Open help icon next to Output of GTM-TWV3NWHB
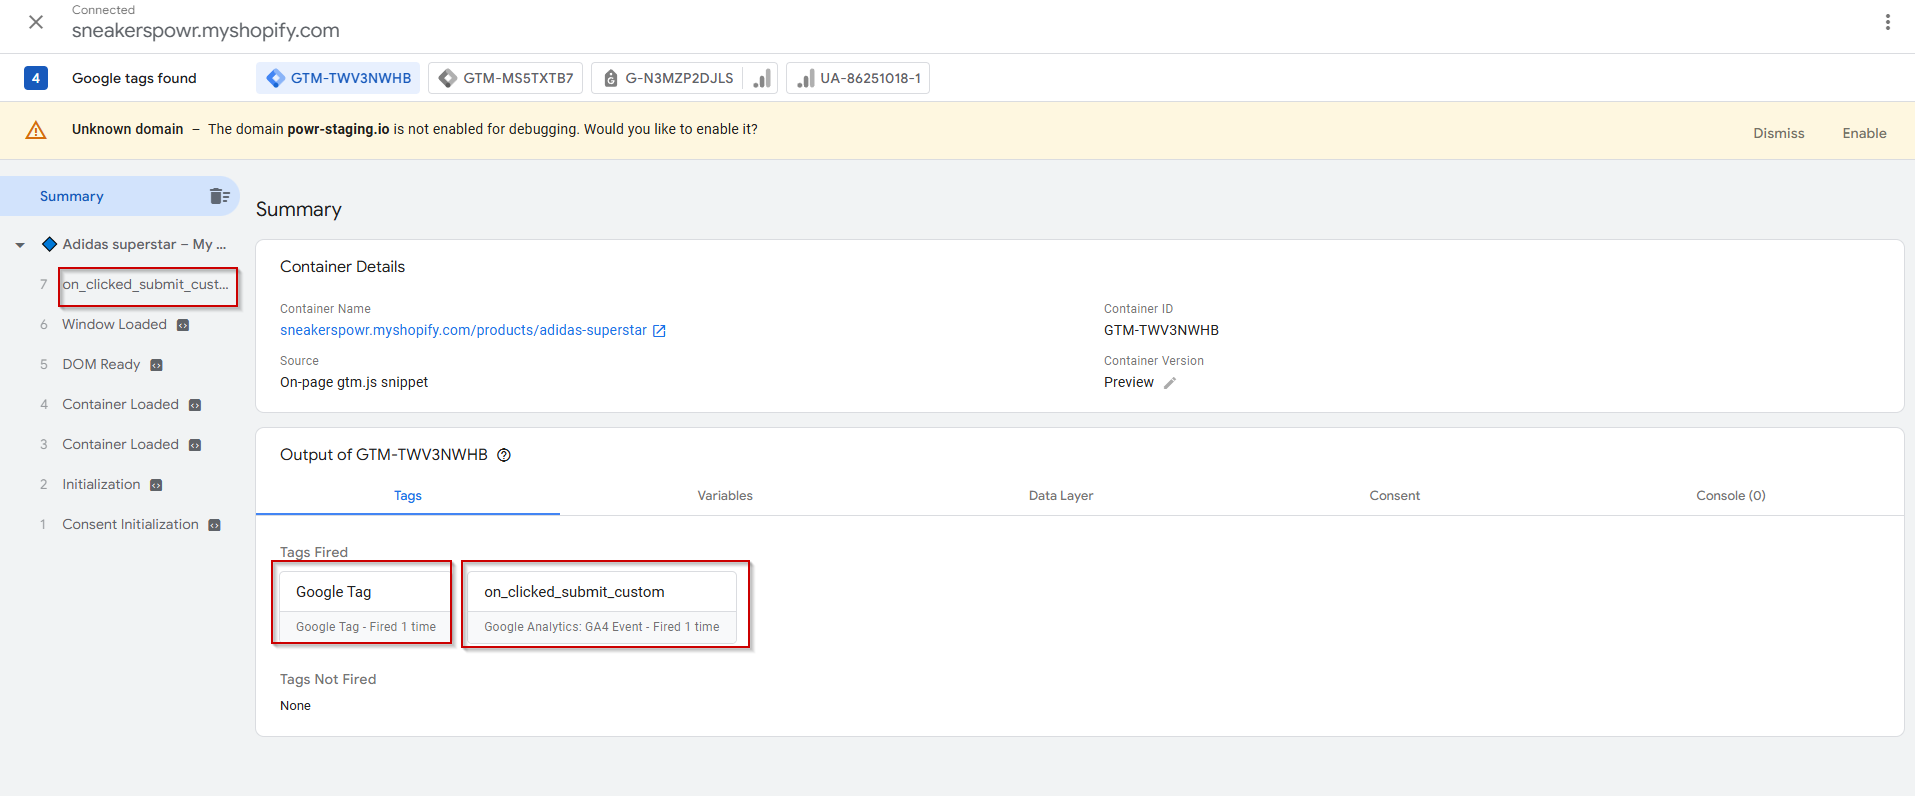Image resolution: width=1915 pixels, height=796 pixels. pos(504,455)
